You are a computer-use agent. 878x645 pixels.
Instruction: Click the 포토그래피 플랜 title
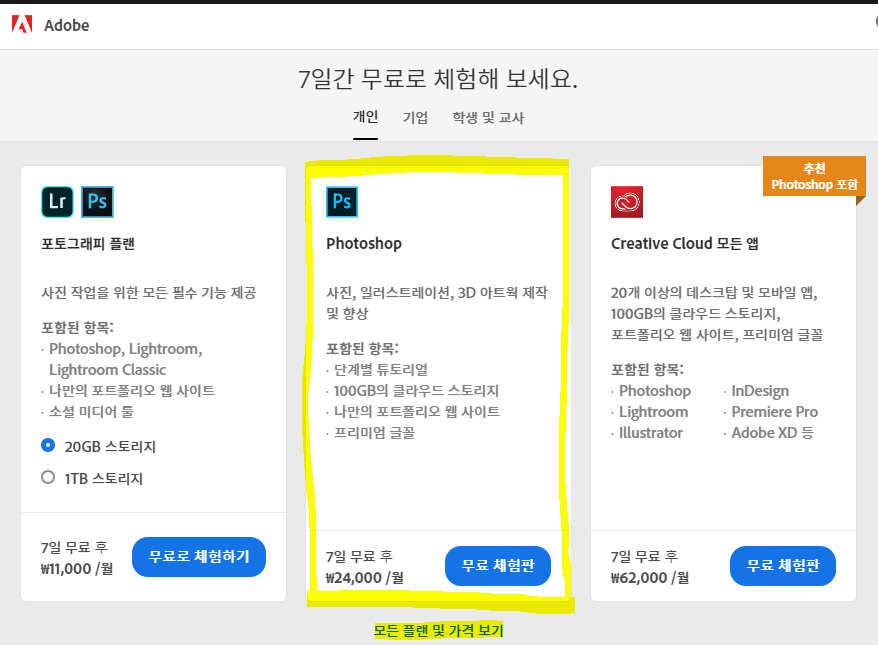88,244
